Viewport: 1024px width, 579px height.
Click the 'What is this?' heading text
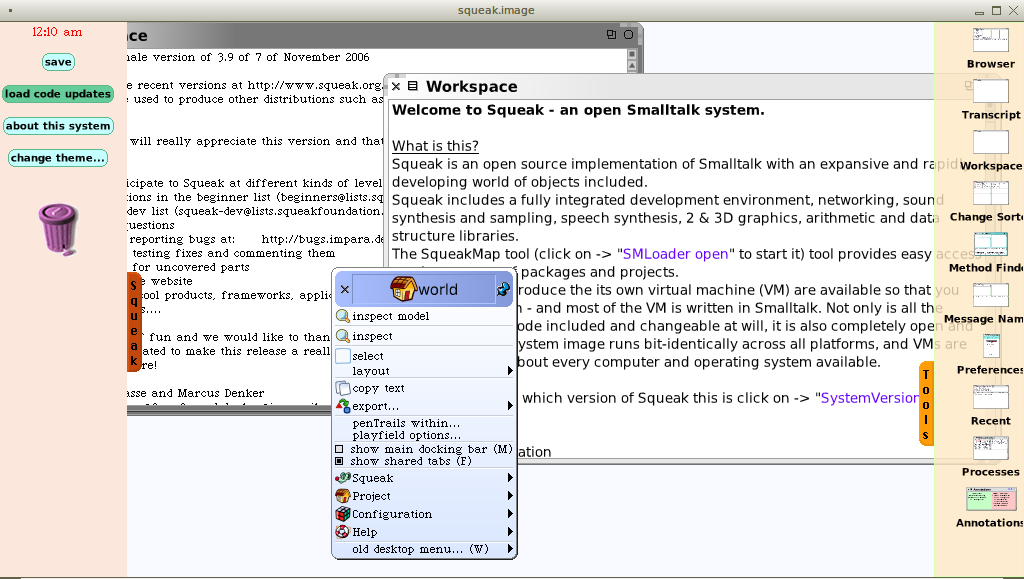click(435, 146)
